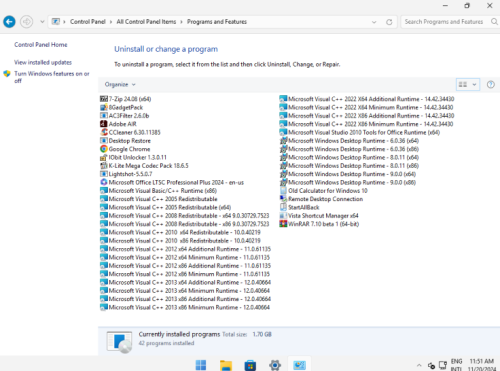Image resolution: width=500 pixels, height=371 pixels.
Task: Click Microsoft Office LTSC Professional Plus icon
Action: [x=104, y=182]
